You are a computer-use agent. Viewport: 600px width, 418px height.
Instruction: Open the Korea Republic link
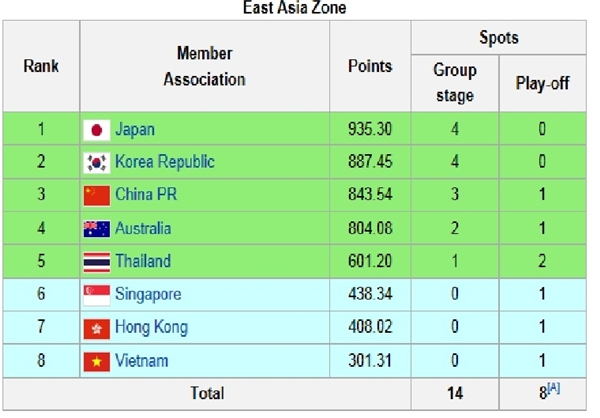coord(165,162)
